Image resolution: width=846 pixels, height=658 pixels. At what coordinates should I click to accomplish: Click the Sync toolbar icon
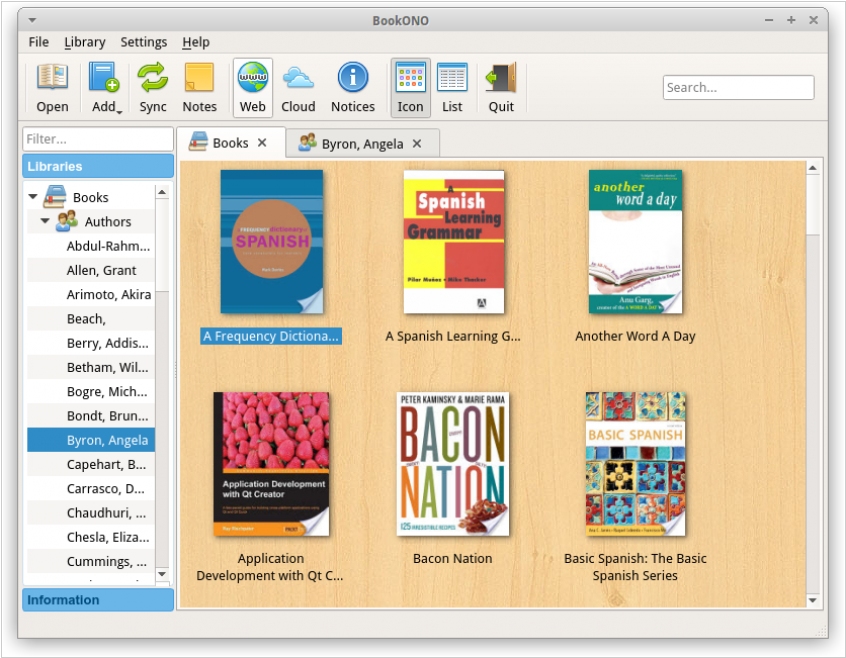(153, 87)
